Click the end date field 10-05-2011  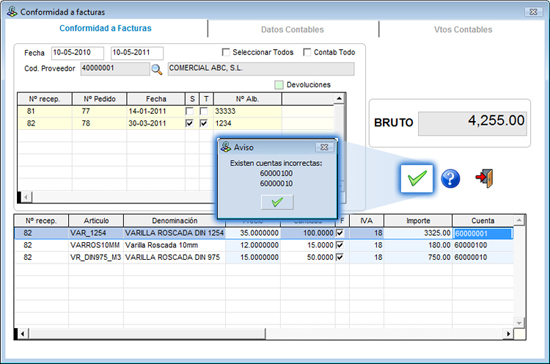point(137,53)
